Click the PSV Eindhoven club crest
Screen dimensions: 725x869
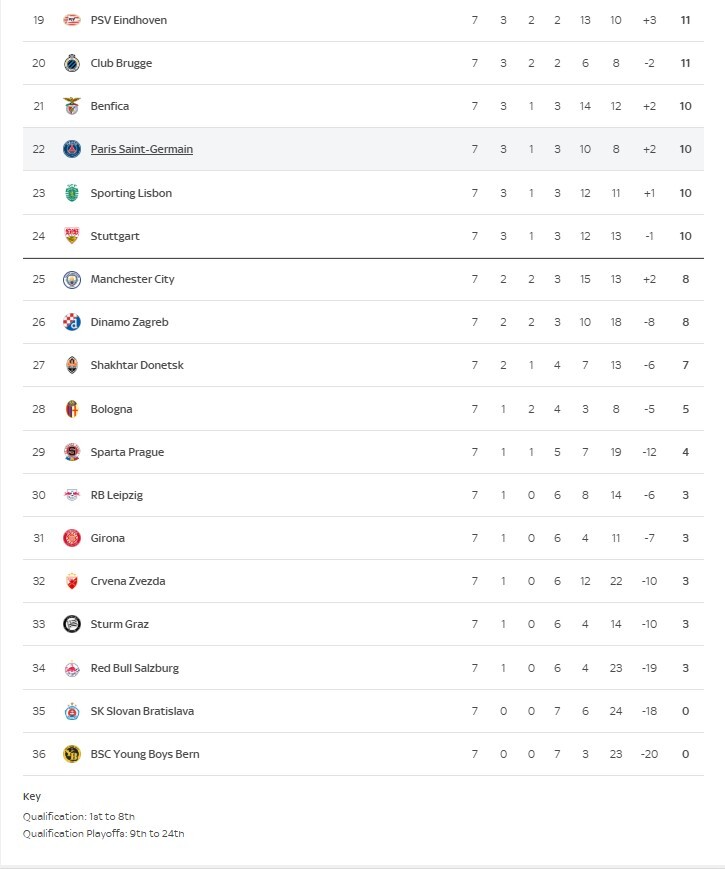click(72, 21)
